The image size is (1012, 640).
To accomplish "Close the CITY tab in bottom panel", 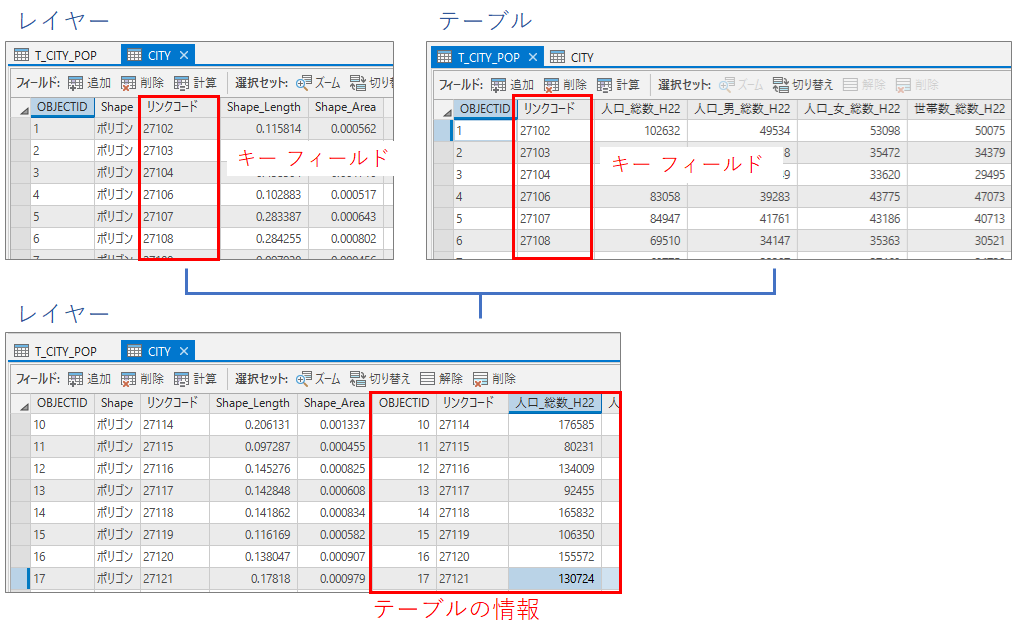I will click(184, 351).
